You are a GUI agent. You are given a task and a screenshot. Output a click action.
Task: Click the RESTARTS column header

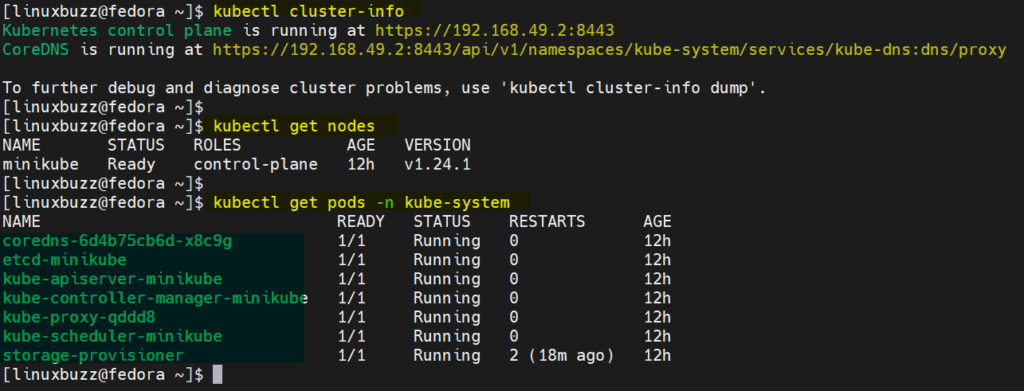pyautogui.click(x=547, y=221)
